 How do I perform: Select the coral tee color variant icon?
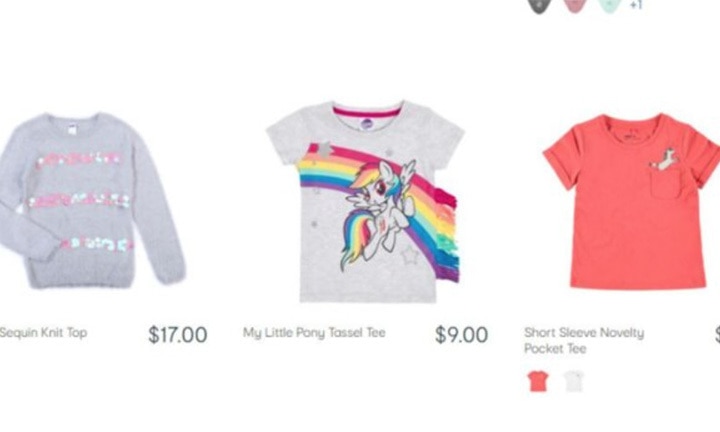pos(538,381)
